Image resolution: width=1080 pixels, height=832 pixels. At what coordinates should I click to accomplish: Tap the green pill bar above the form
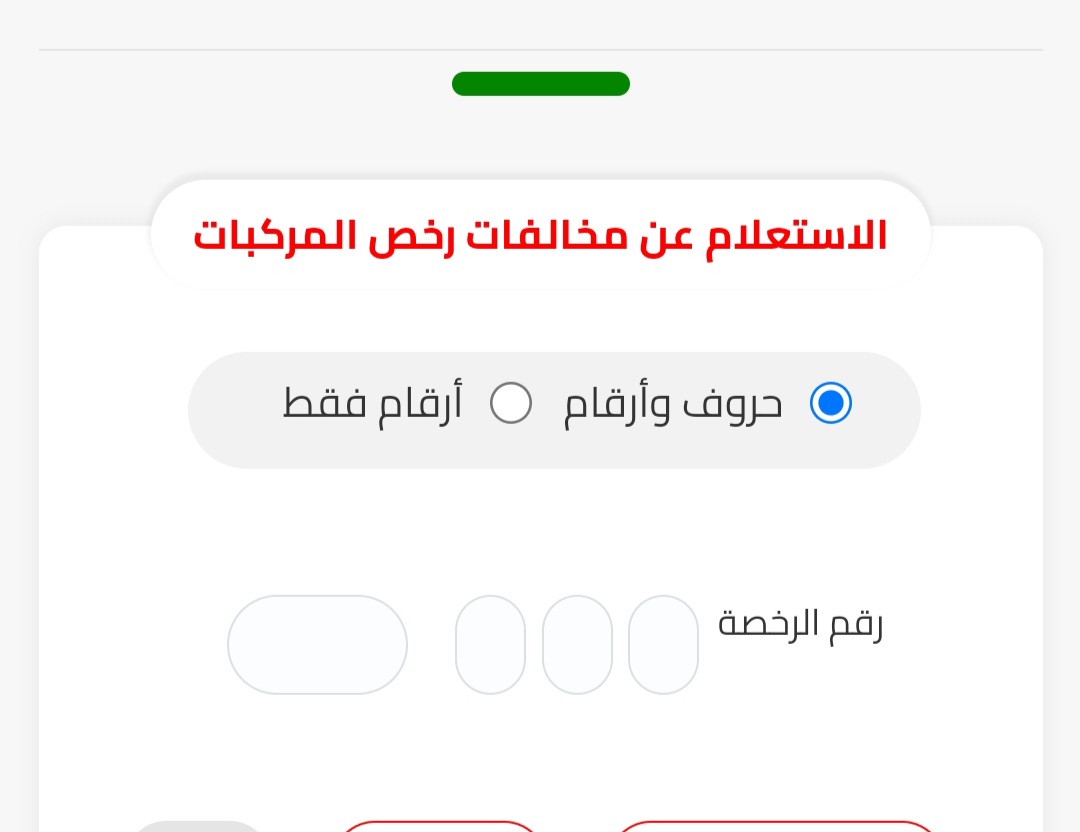pos(540,84)
